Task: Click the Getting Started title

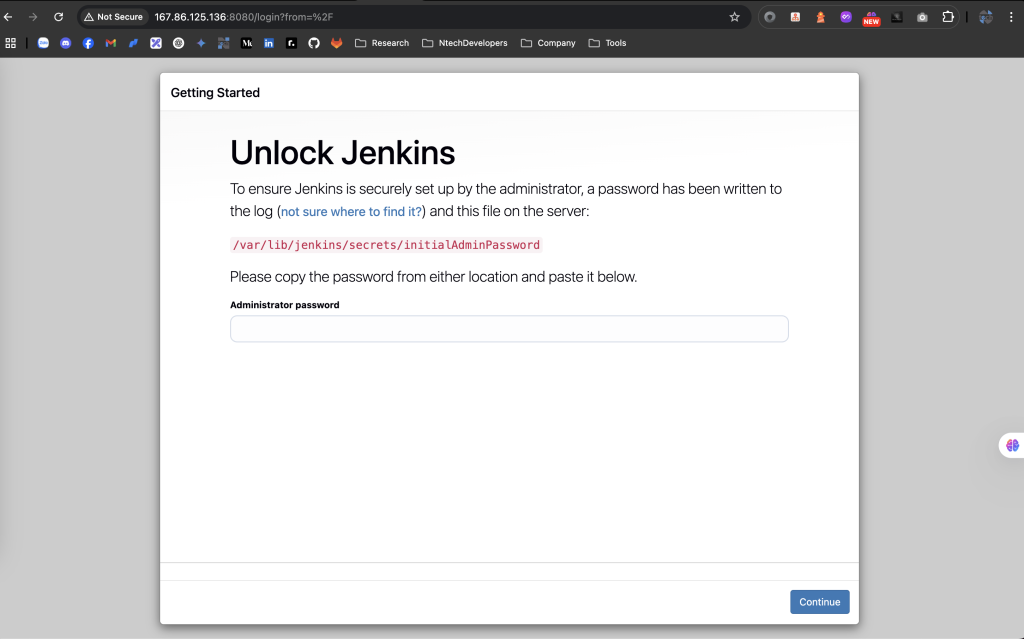Action: click(215, 93)
